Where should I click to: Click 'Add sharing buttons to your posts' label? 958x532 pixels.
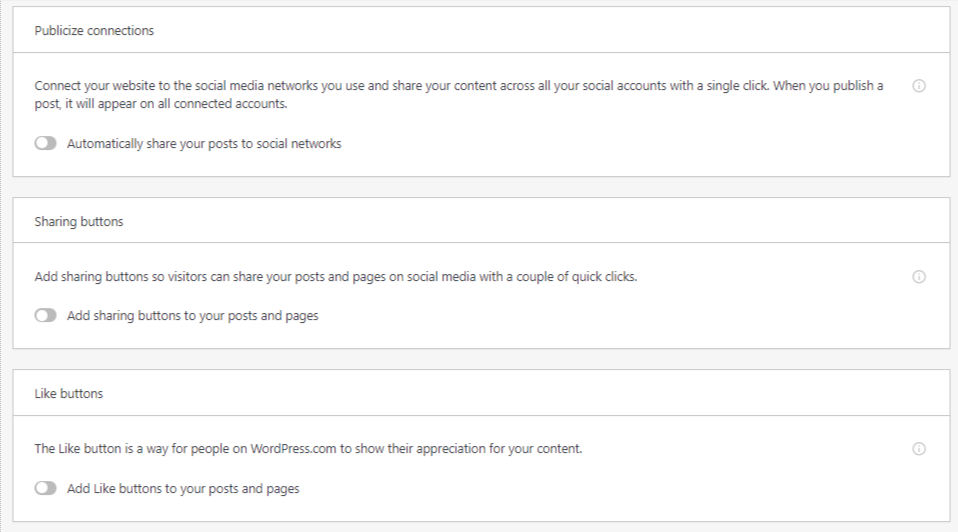click(192, 316)
